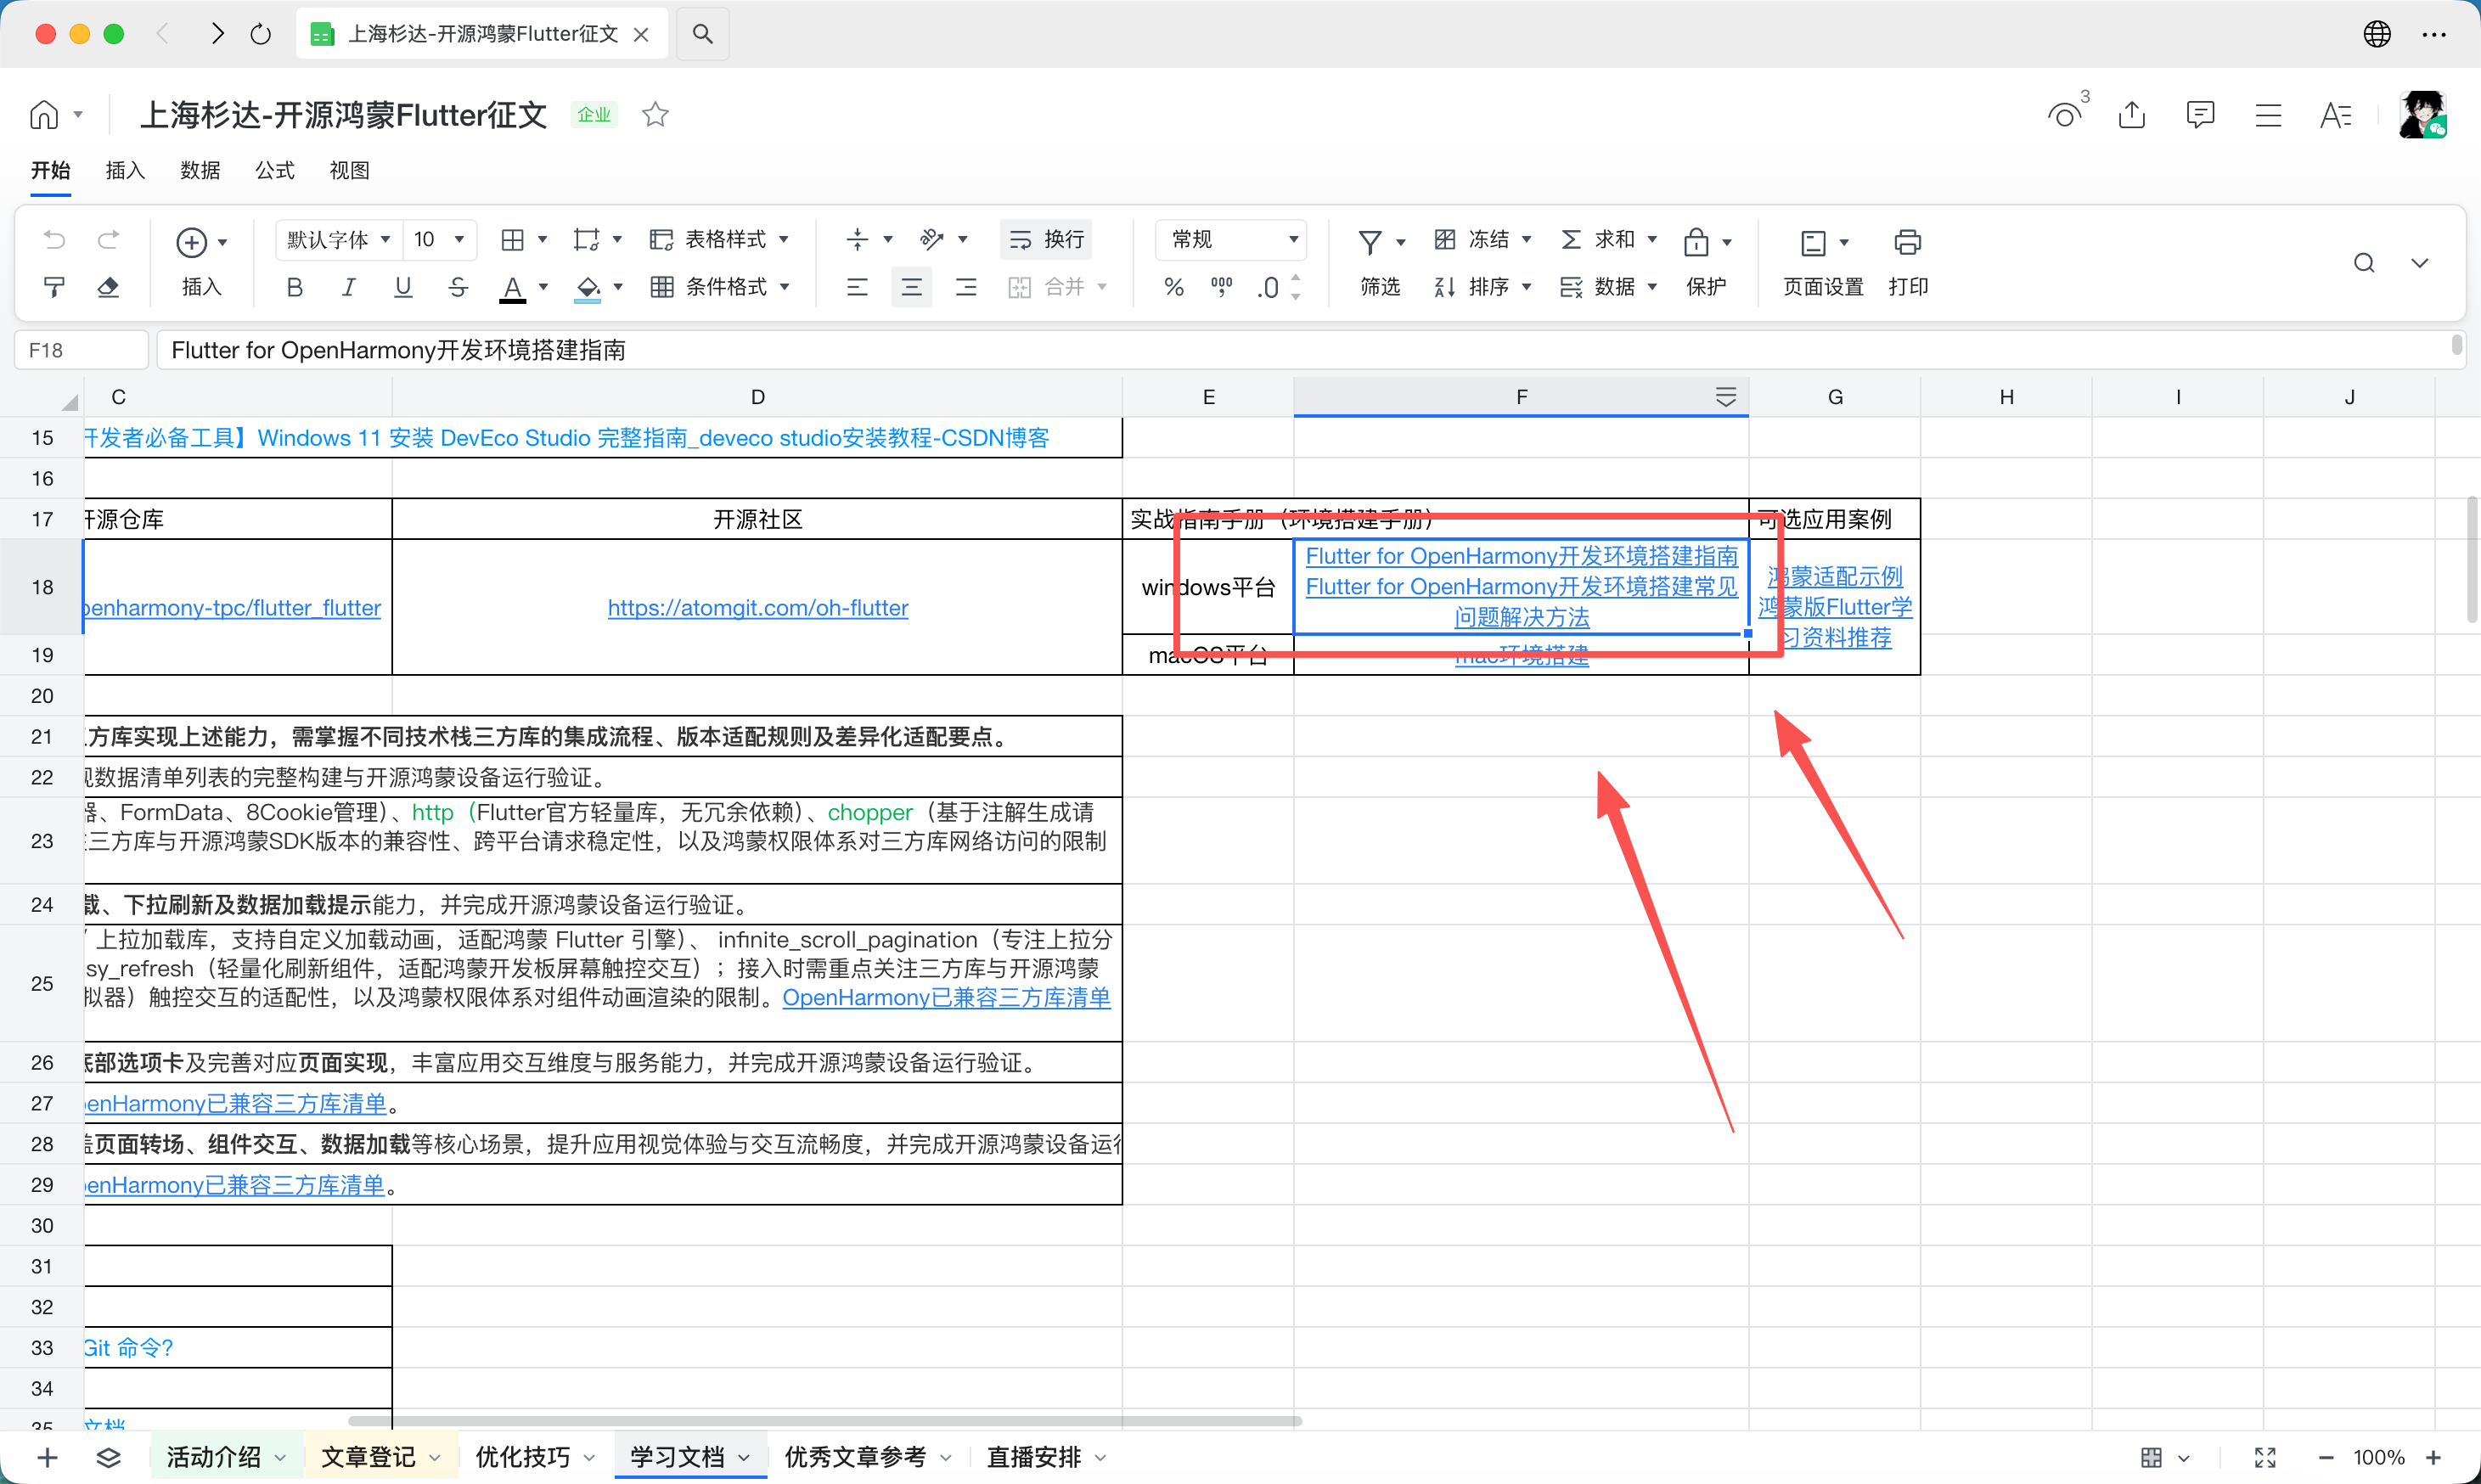
Task: Click the add sheet plus button
Action: point(47,1457)
